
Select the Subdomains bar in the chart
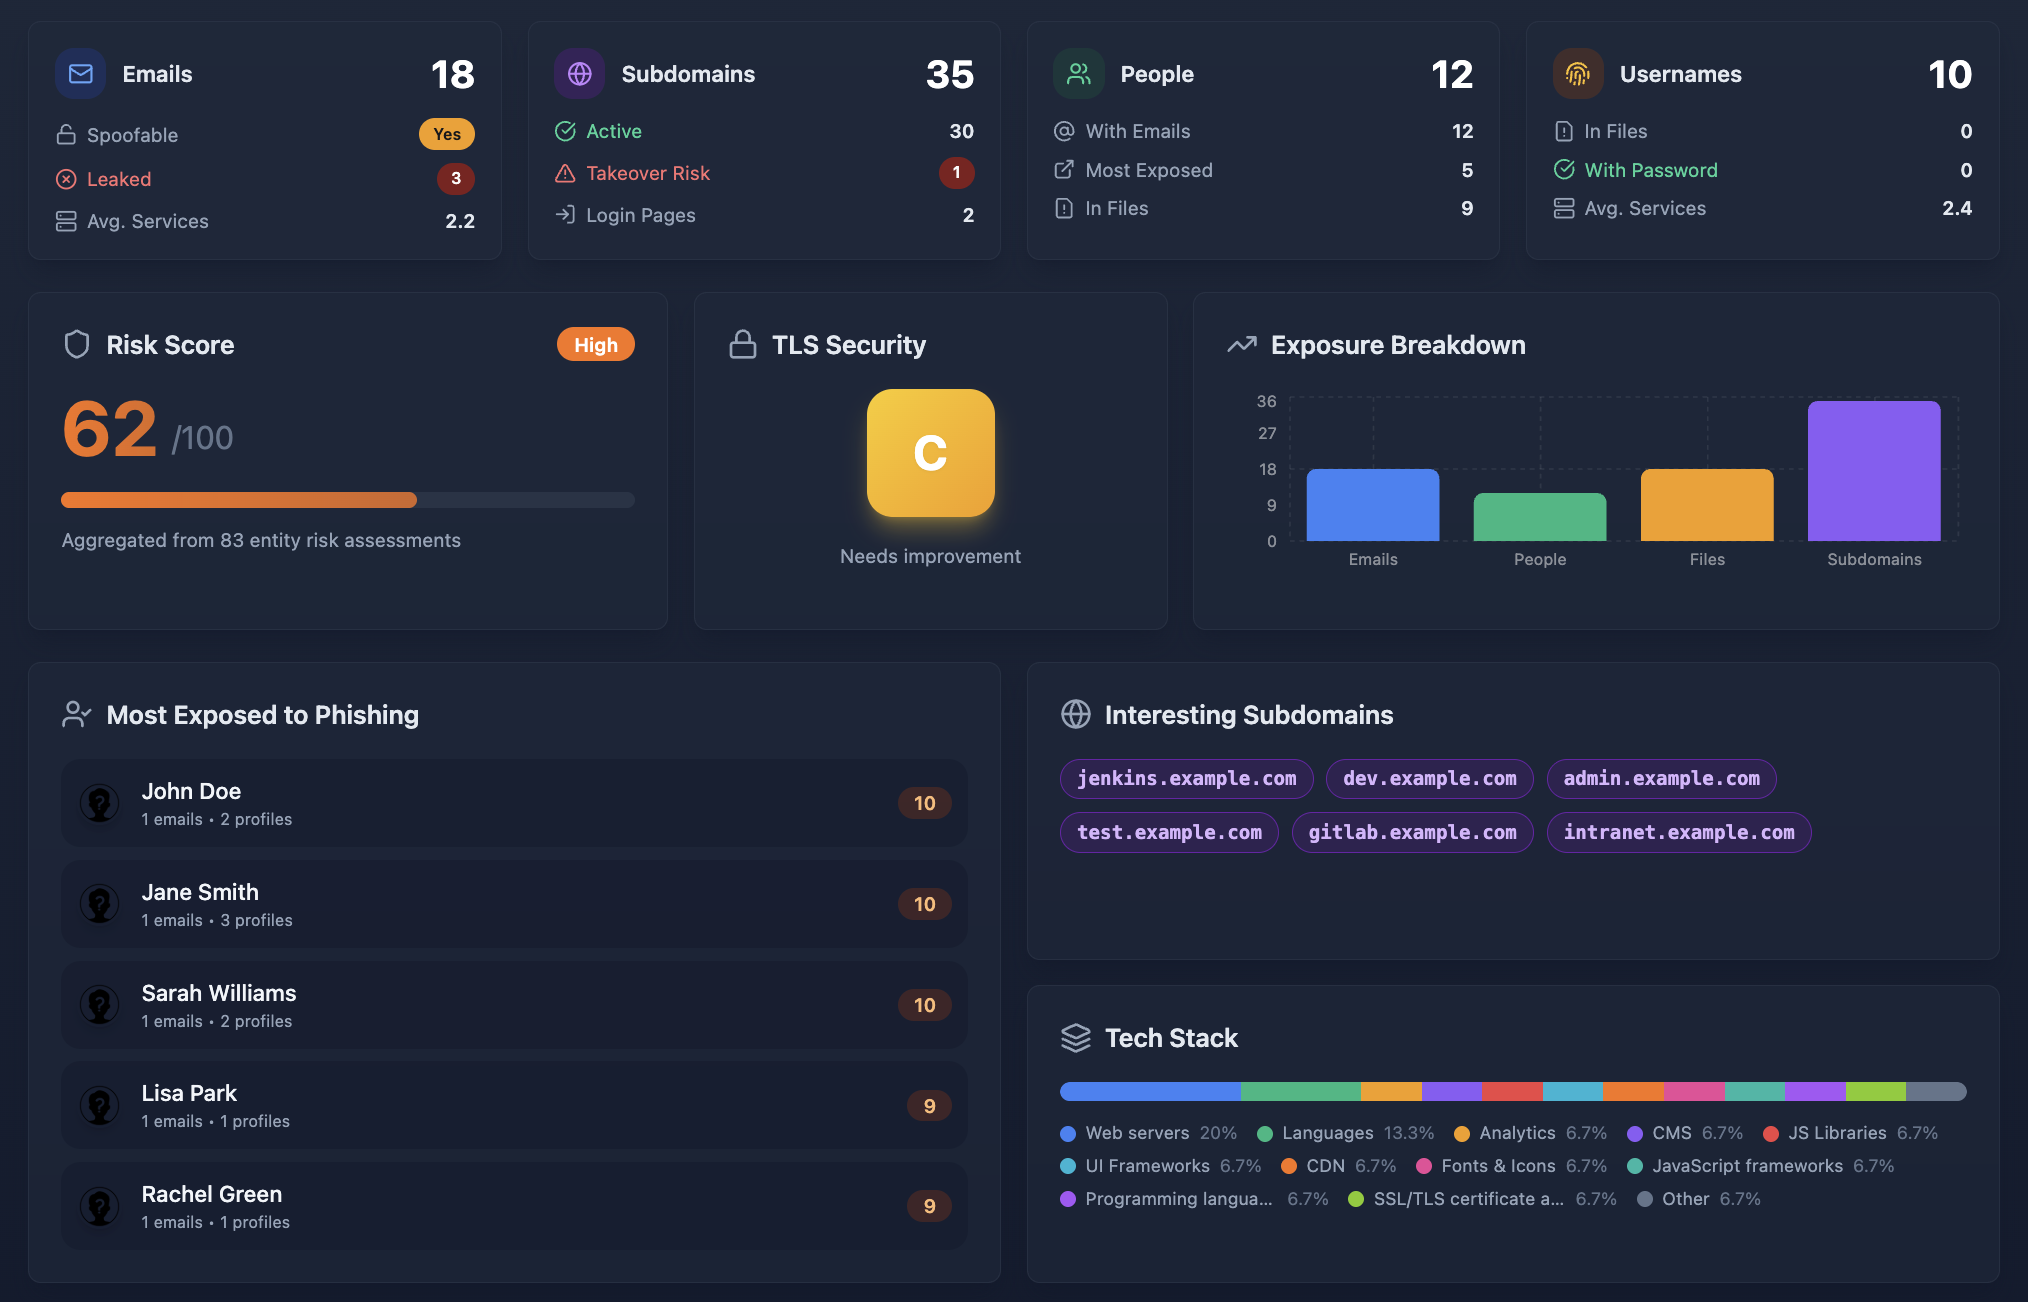(1874, 470)
